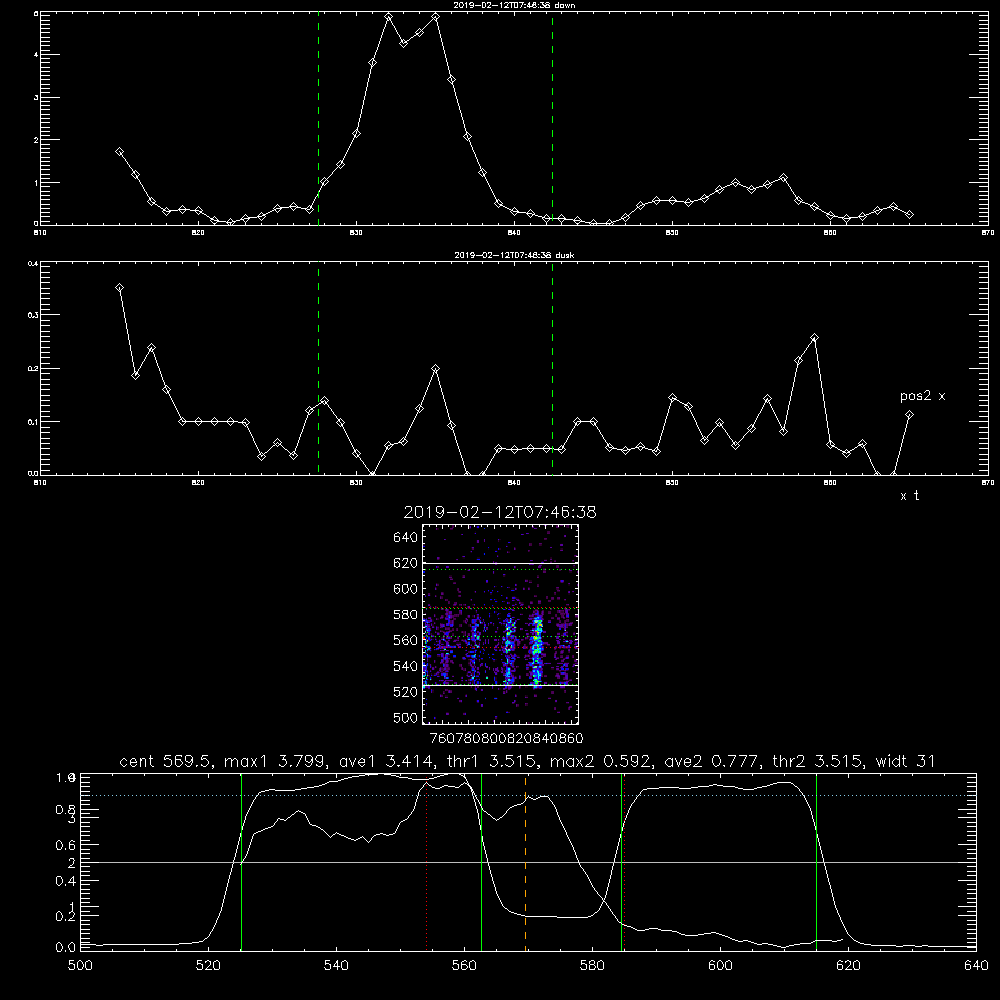Click the '500' label on spectrogram y-axis

tap(406, 718)
